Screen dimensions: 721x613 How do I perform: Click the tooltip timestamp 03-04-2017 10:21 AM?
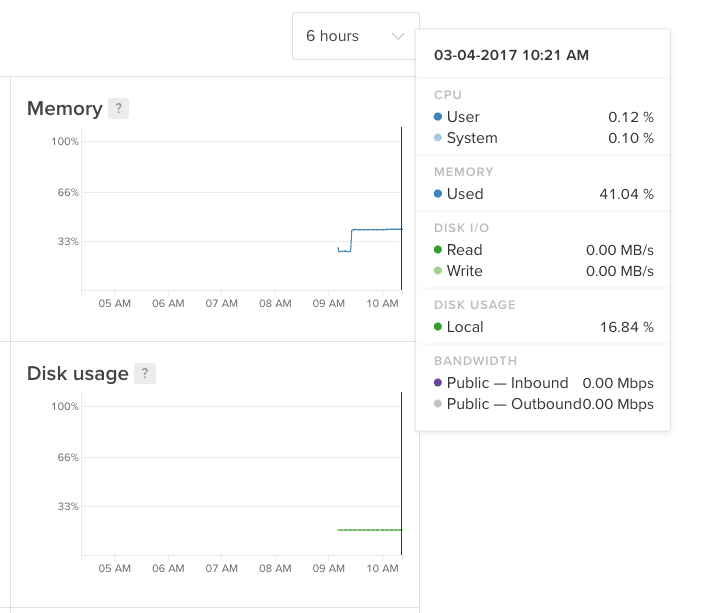tap(511, 55)
